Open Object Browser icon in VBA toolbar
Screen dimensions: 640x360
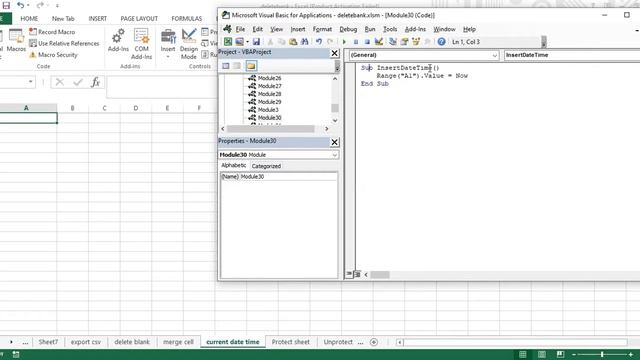[416, 42]
